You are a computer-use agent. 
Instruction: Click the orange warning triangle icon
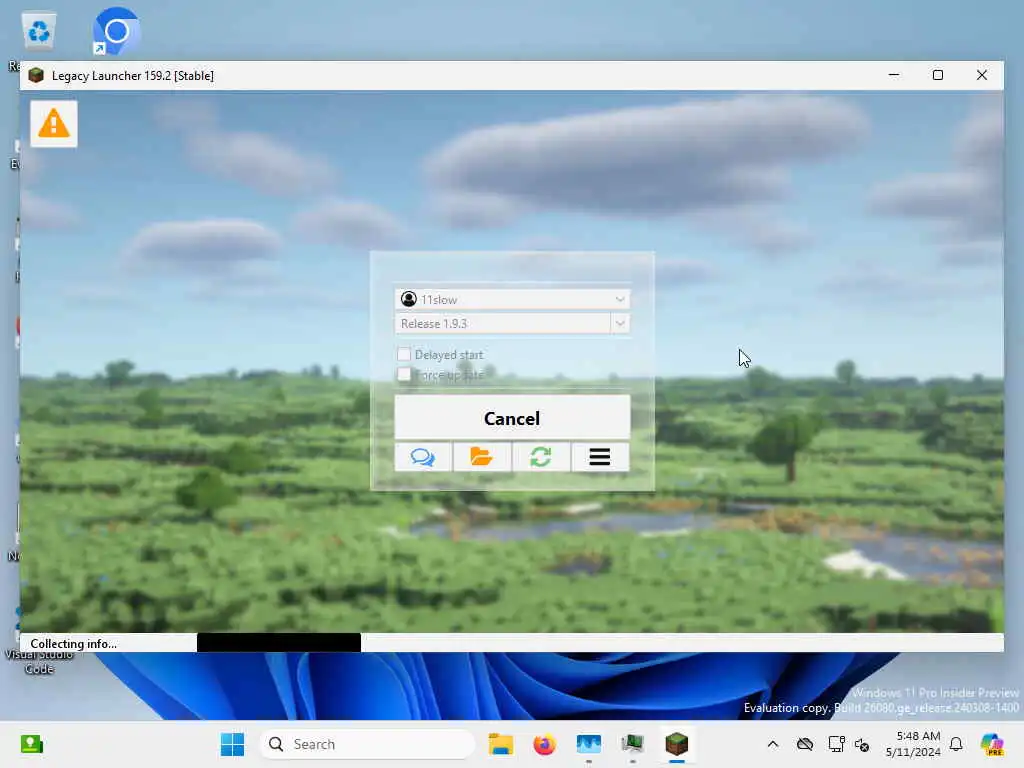click(54, 123)
